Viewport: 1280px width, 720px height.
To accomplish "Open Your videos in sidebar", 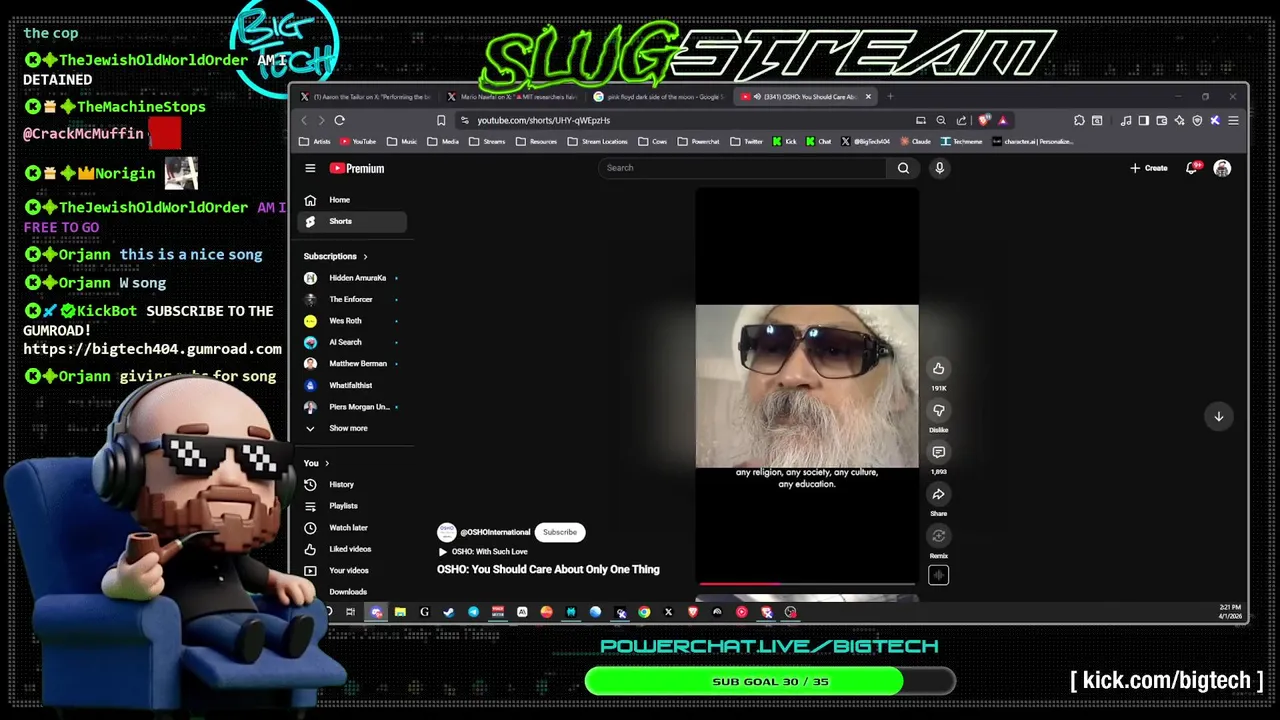I will pyautogui.click(x=351, y=570).
